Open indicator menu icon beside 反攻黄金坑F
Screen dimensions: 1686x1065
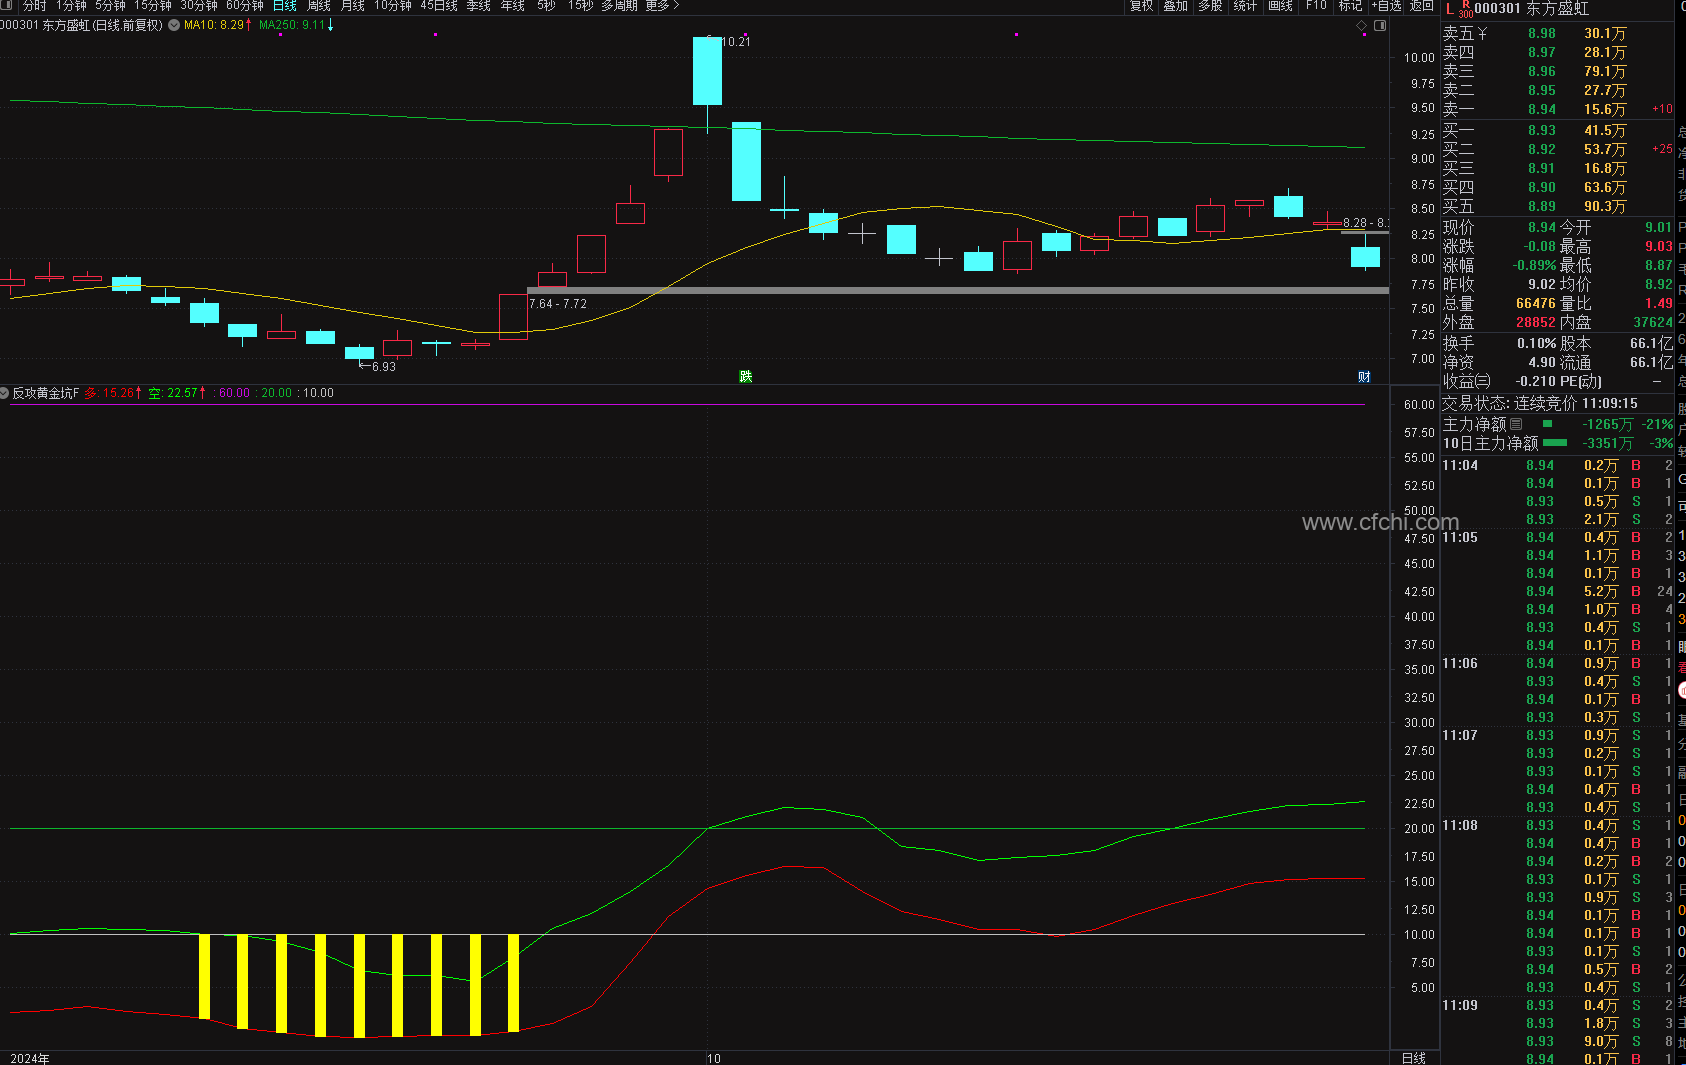[5, 393]
